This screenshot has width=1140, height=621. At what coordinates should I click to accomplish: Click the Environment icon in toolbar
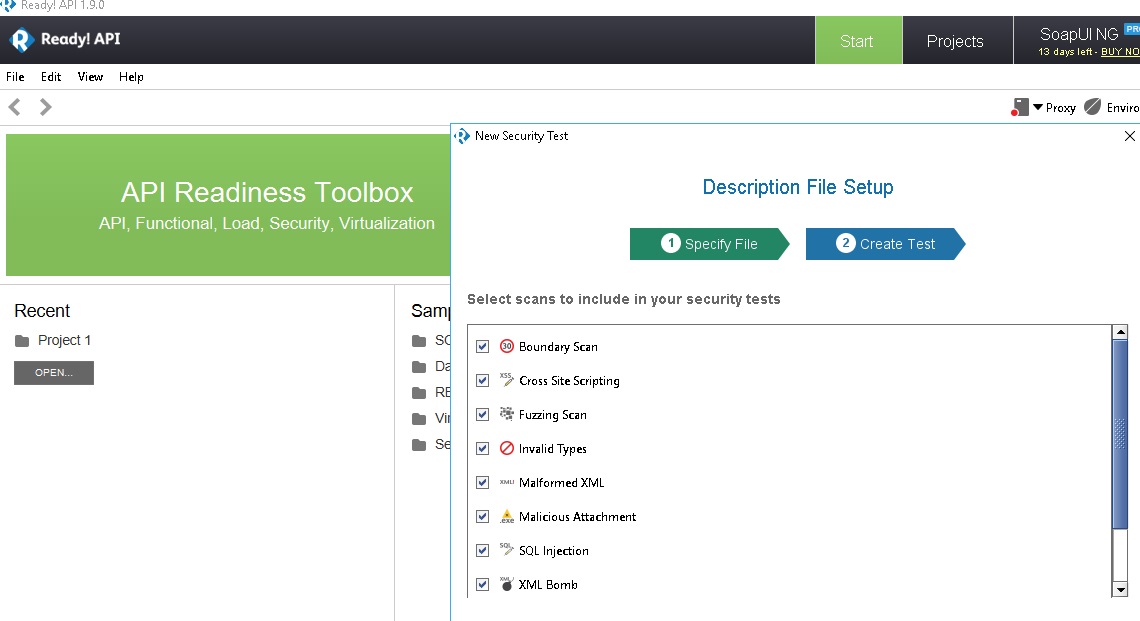coord(1093,107)
